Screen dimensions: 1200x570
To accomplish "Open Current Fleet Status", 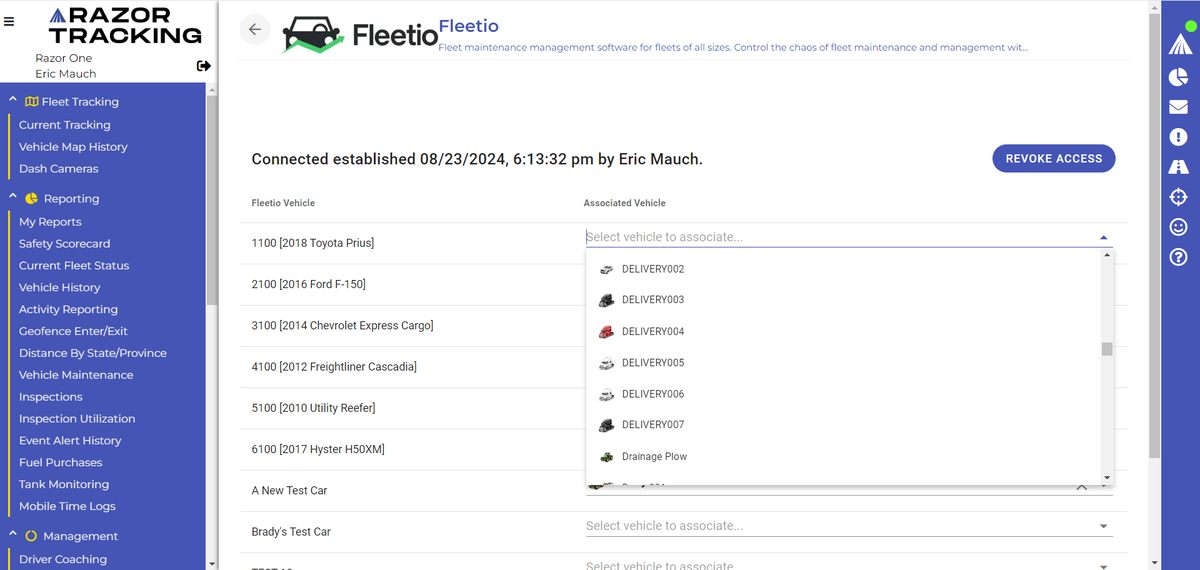I will point(74,266).
